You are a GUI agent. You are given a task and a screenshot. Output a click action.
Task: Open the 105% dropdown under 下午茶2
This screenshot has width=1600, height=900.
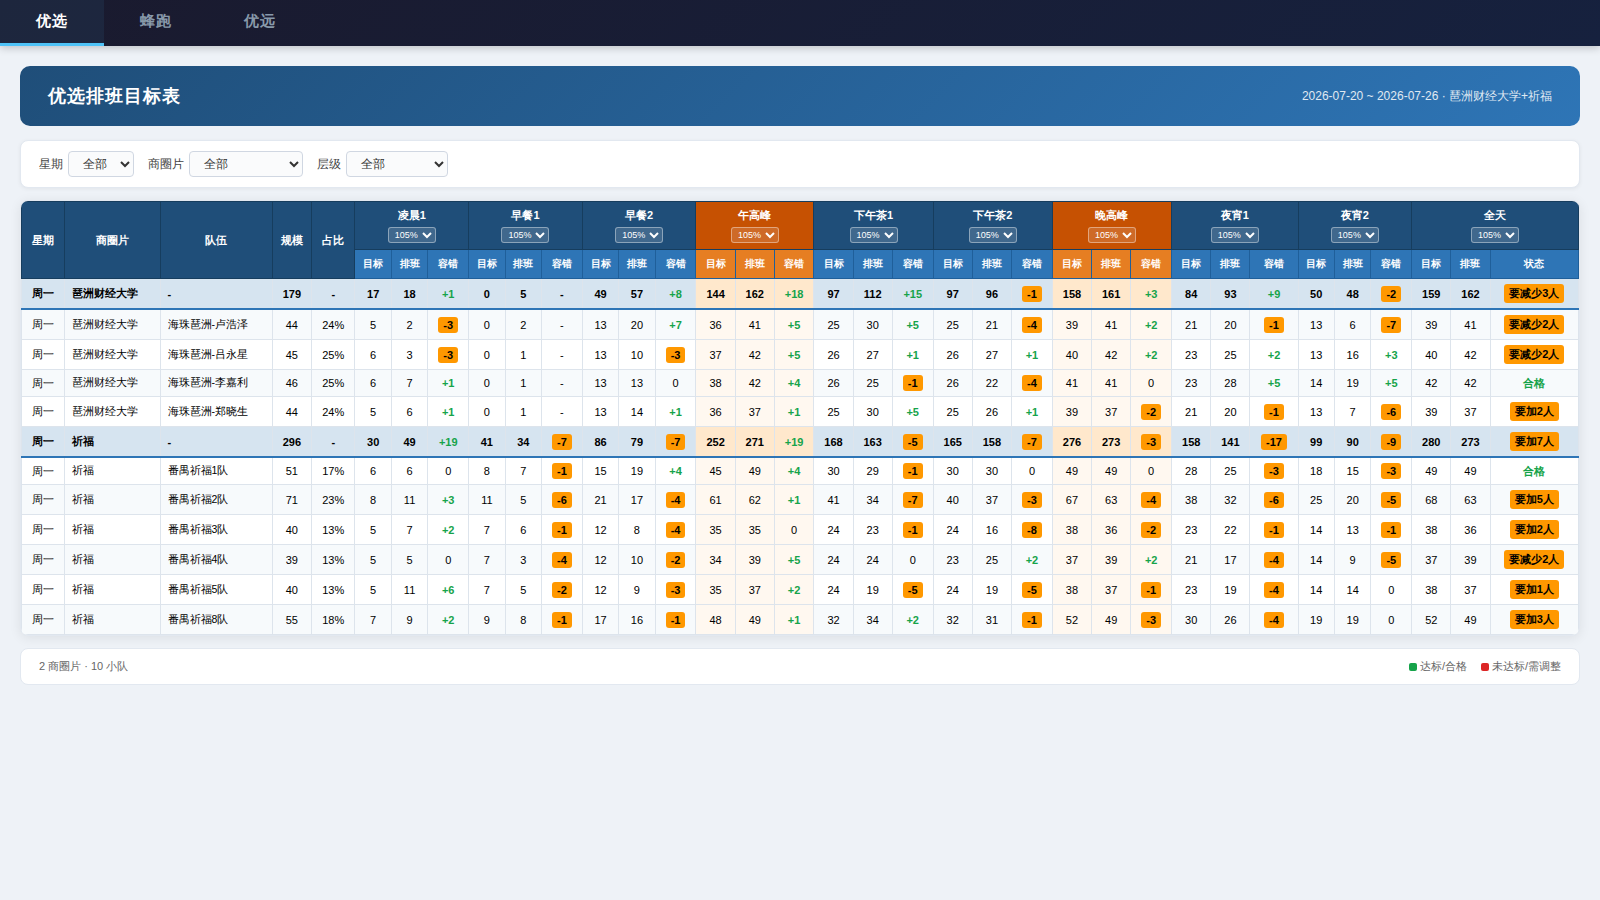point(993,235)
